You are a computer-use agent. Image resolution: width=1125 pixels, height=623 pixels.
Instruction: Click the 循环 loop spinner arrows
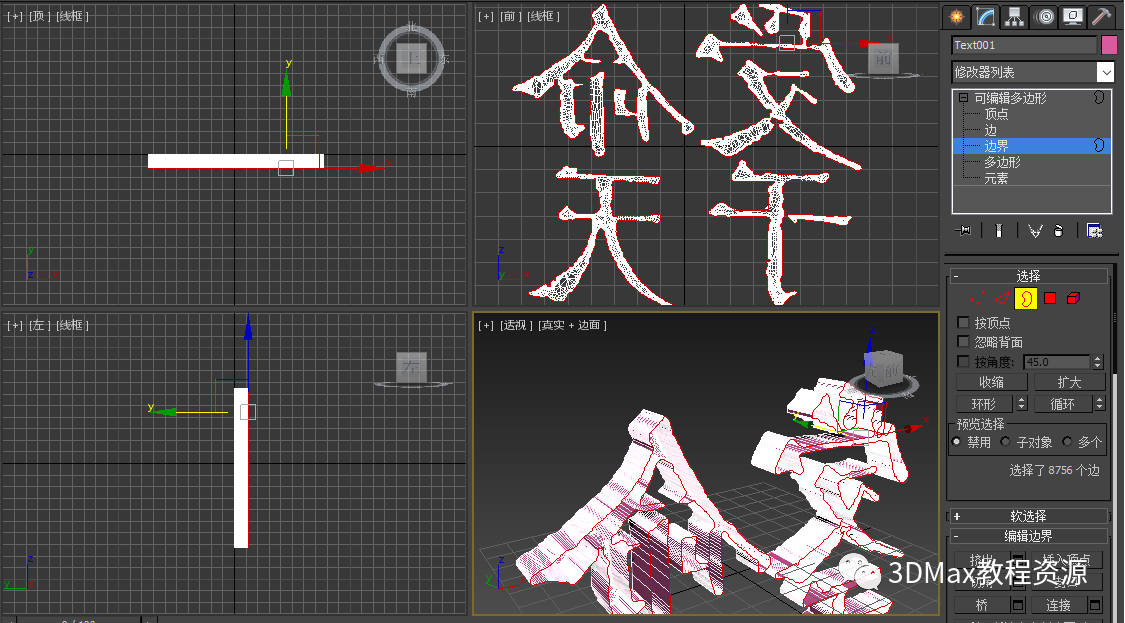pyautogui.click(x=1099, y=404)
